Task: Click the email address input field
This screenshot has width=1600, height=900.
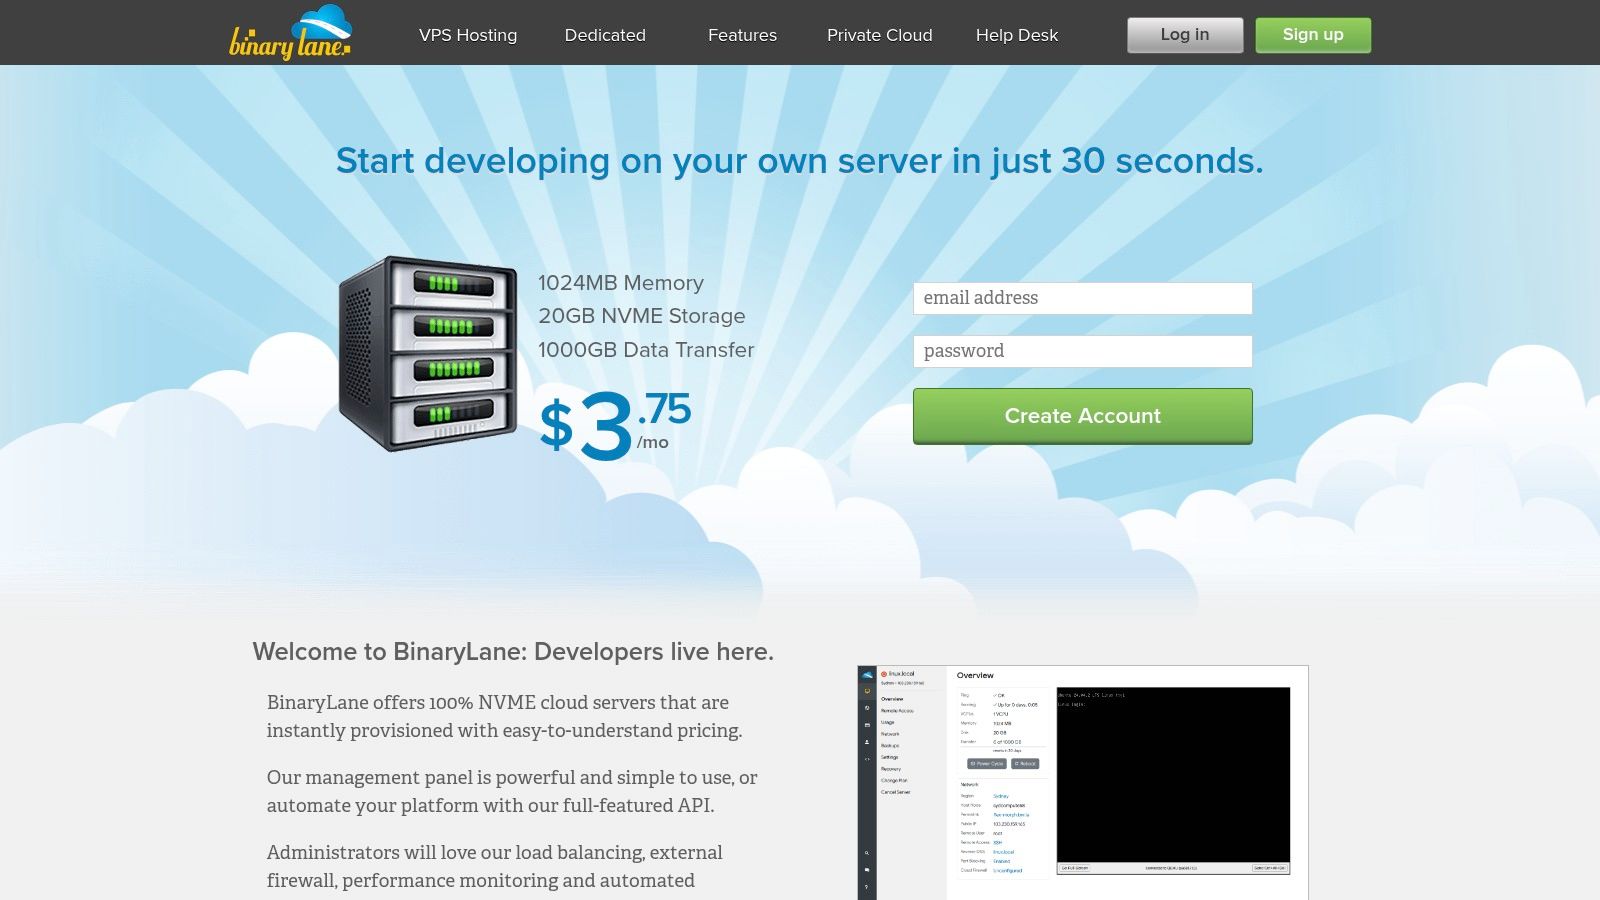Action: point(1083,298)
